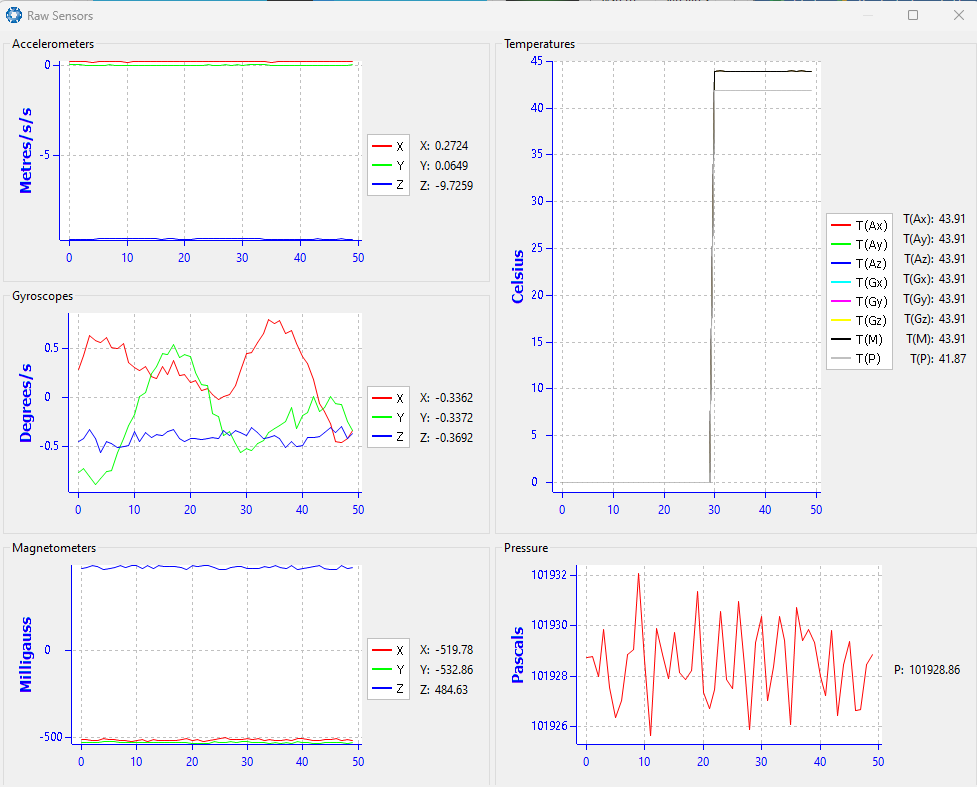Select the T(Gy) magenta legend entry

[846, 301]
